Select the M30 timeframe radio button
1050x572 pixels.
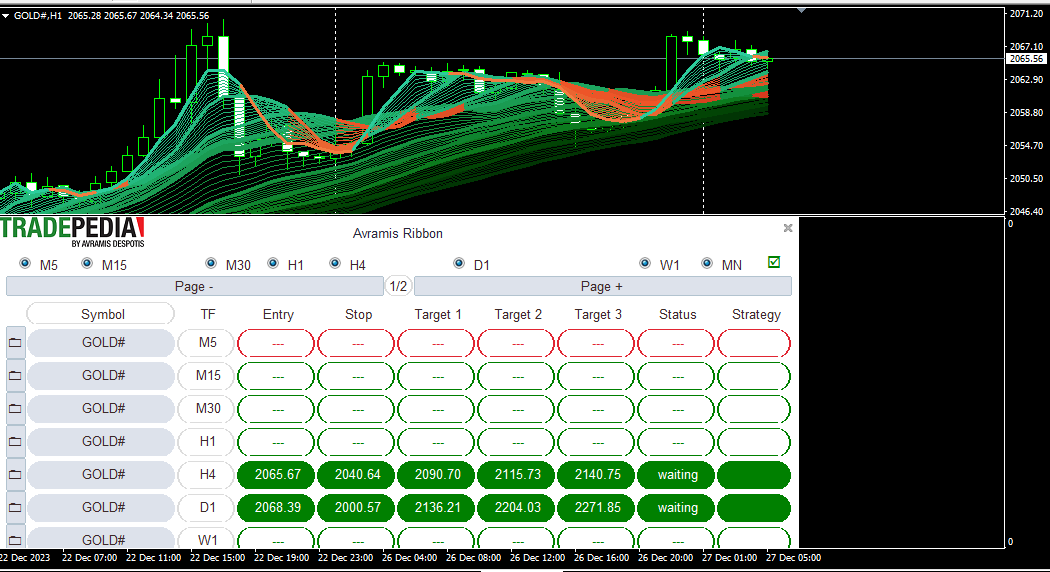coord(211,263)
